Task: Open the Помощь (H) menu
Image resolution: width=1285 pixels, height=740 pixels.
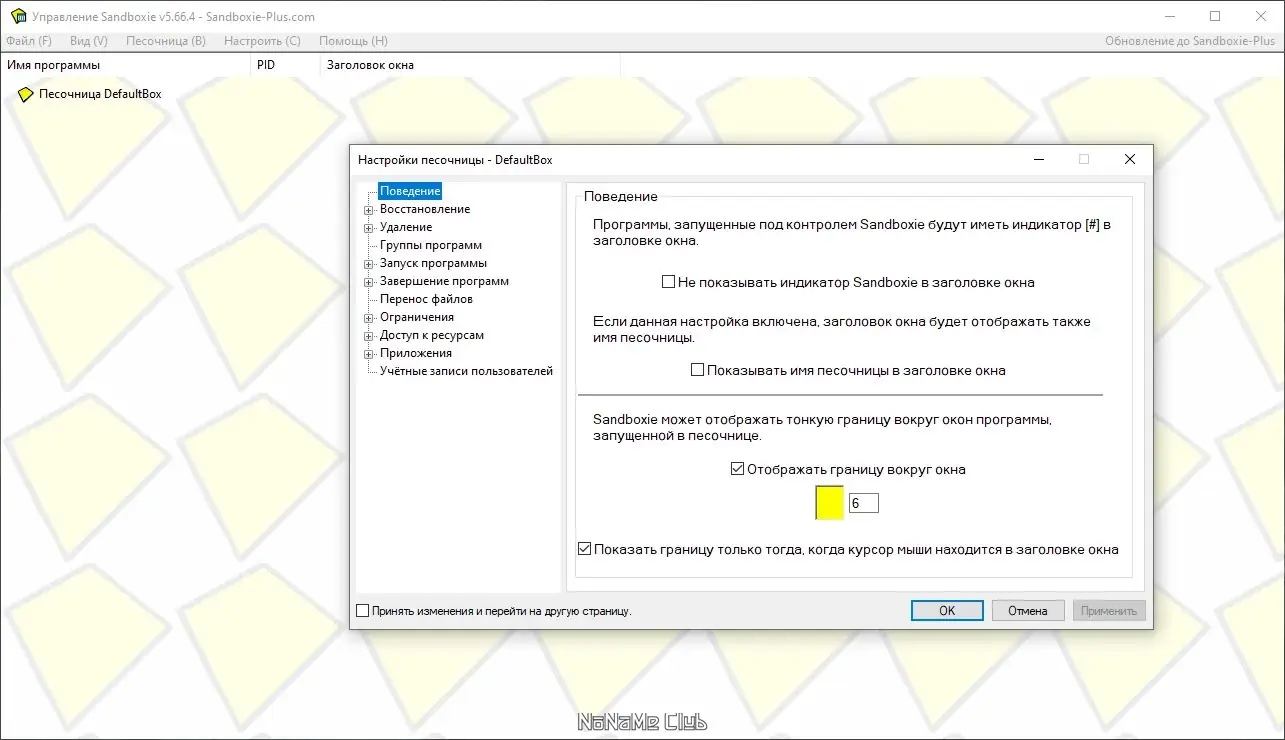Action: [353, 41]
